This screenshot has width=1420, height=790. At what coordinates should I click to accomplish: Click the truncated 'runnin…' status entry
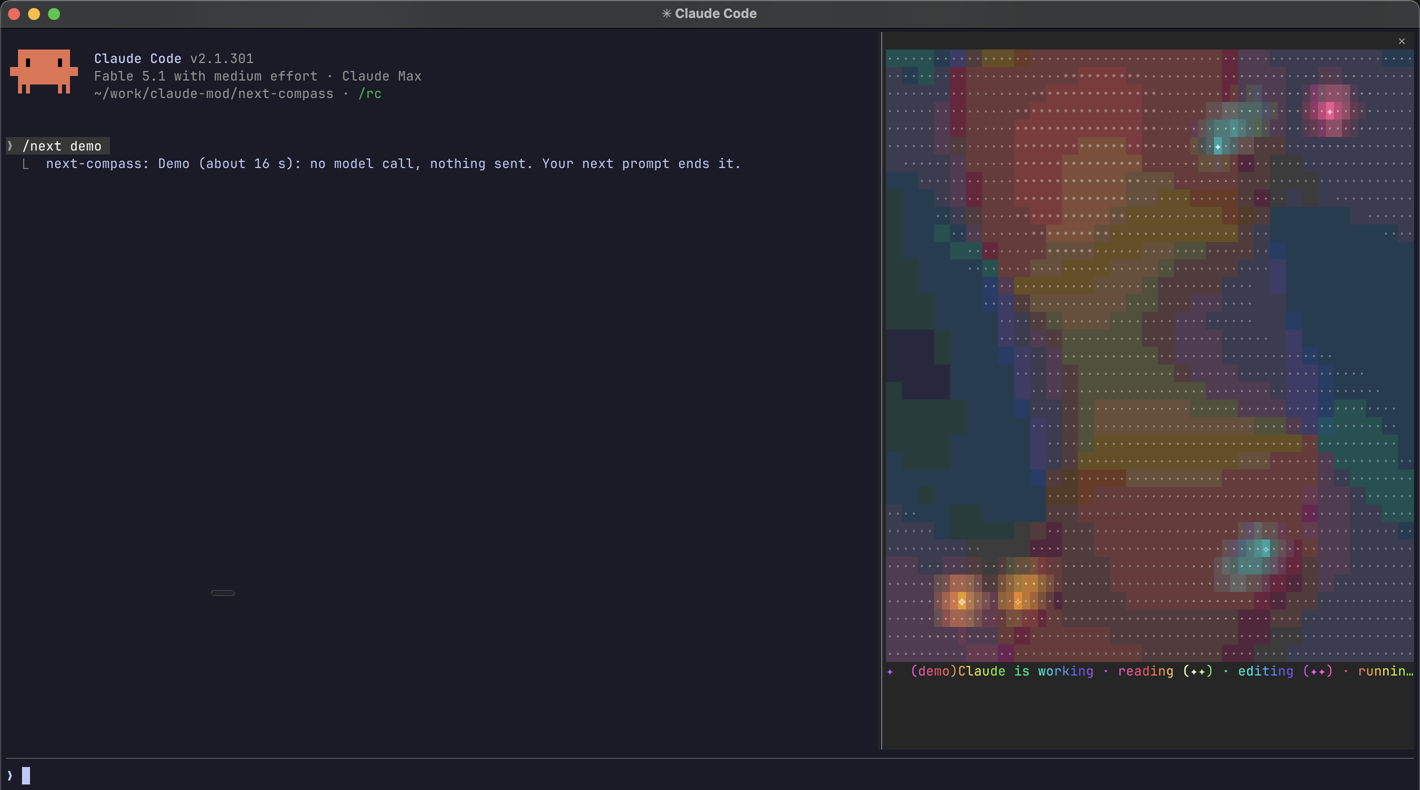[1386, 672]
